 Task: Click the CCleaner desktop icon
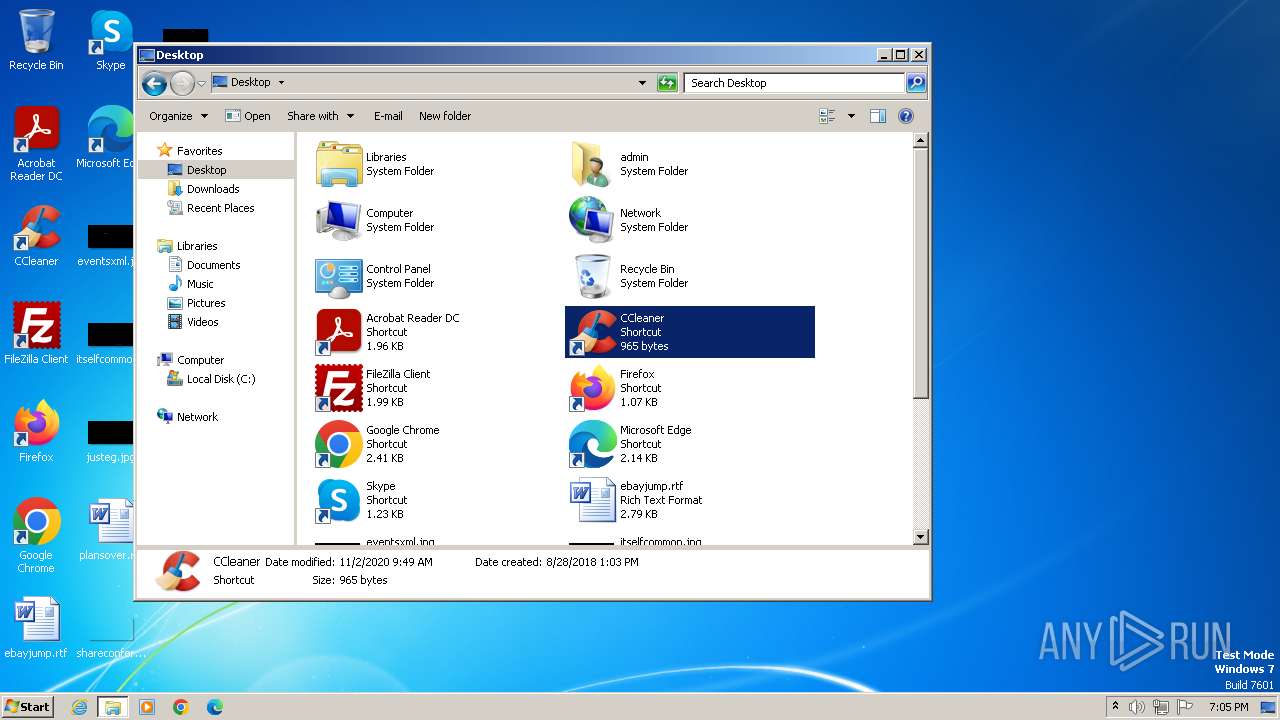[x=36, y=236]
